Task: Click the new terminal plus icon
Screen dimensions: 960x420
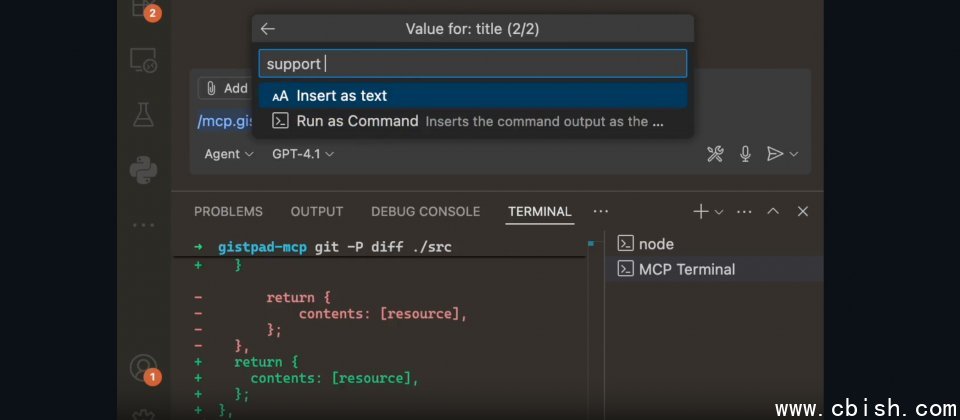Action: (701, 211)
